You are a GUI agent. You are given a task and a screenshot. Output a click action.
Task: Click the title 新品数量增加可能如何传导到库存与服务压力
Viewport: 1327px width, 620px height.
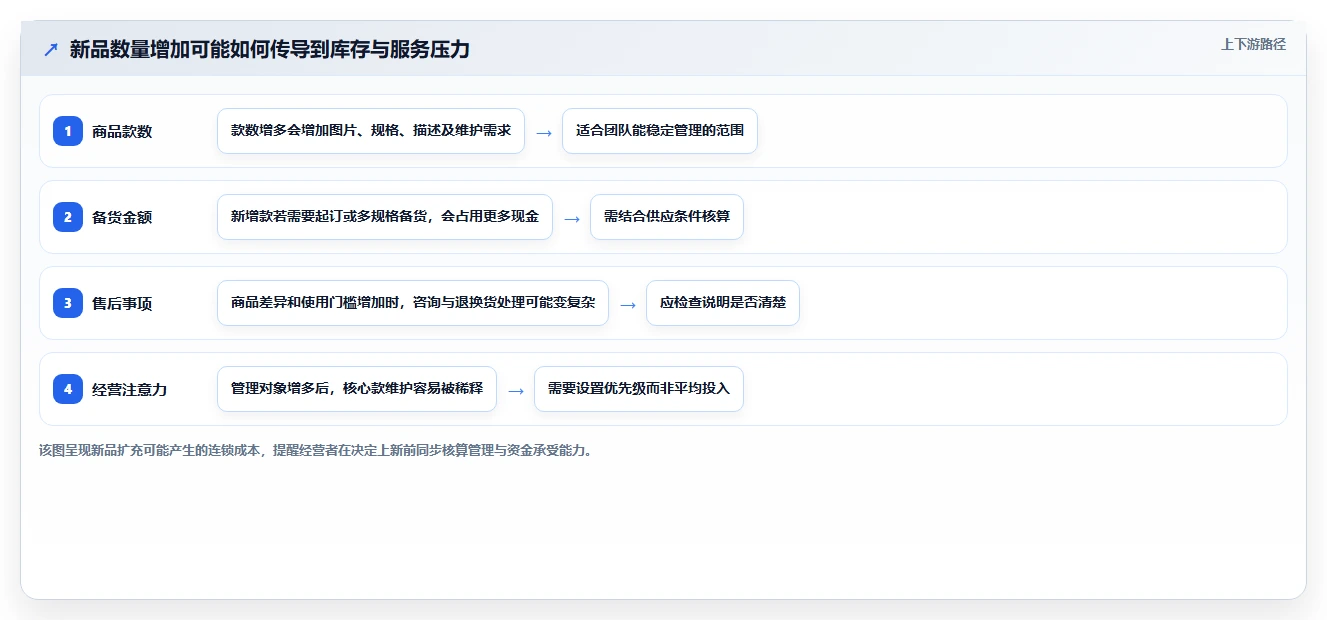point(270,50)
